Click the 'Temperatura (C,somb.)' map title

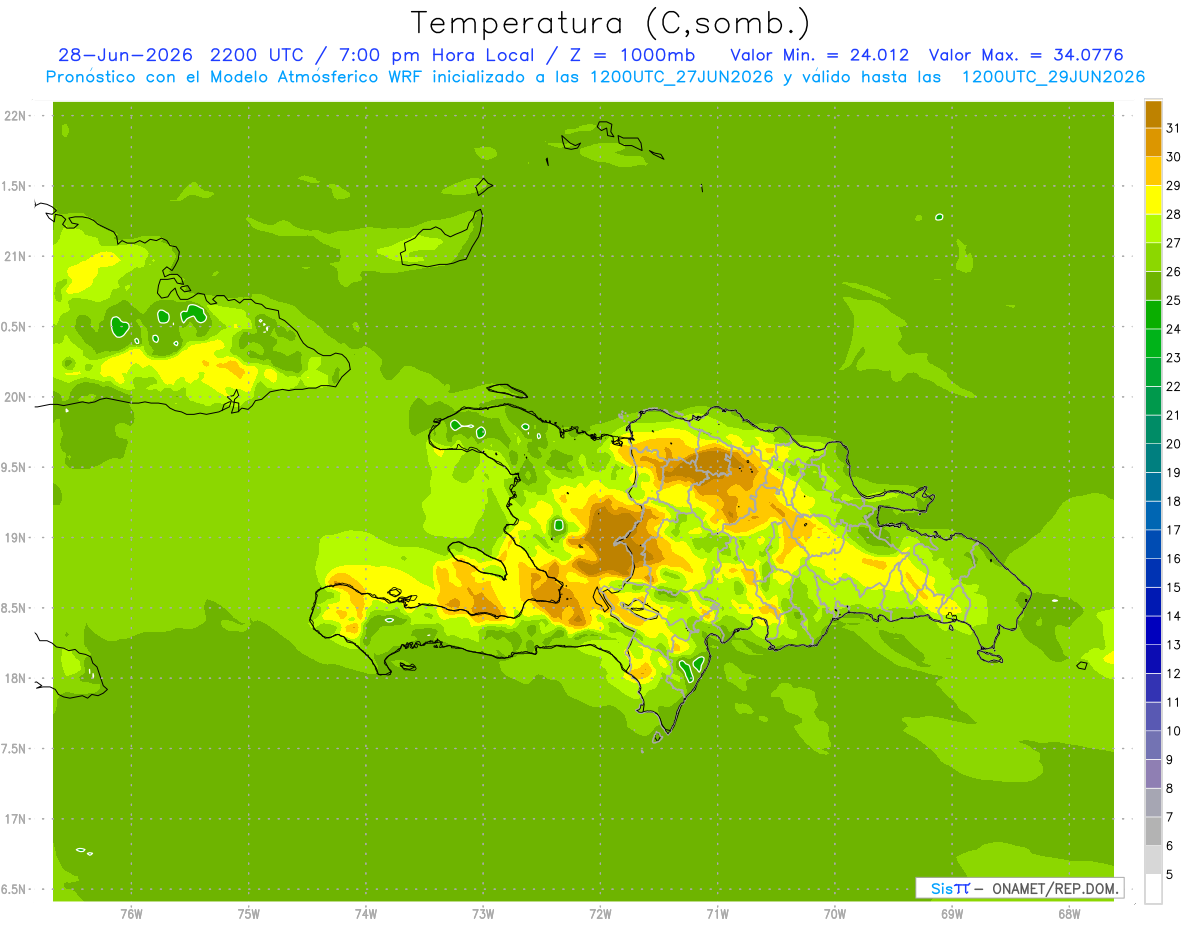coord(610,23)
